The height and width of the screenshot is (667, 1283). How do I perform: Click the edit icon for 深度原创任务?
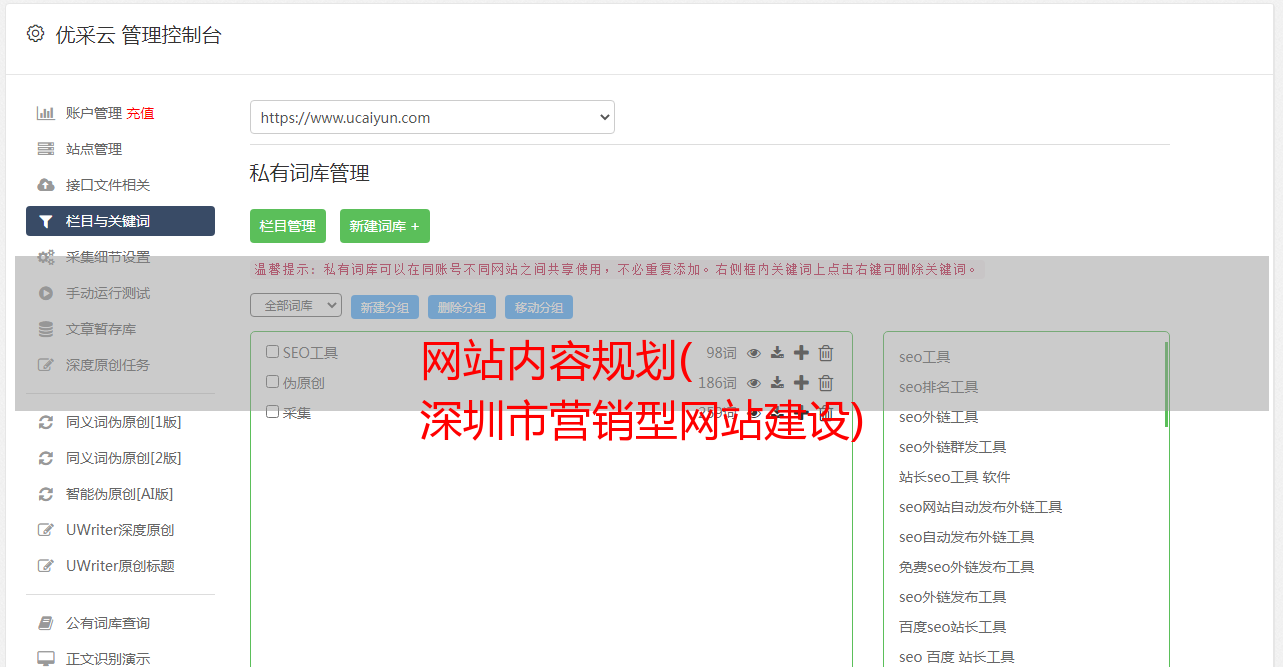coord(46,365)
